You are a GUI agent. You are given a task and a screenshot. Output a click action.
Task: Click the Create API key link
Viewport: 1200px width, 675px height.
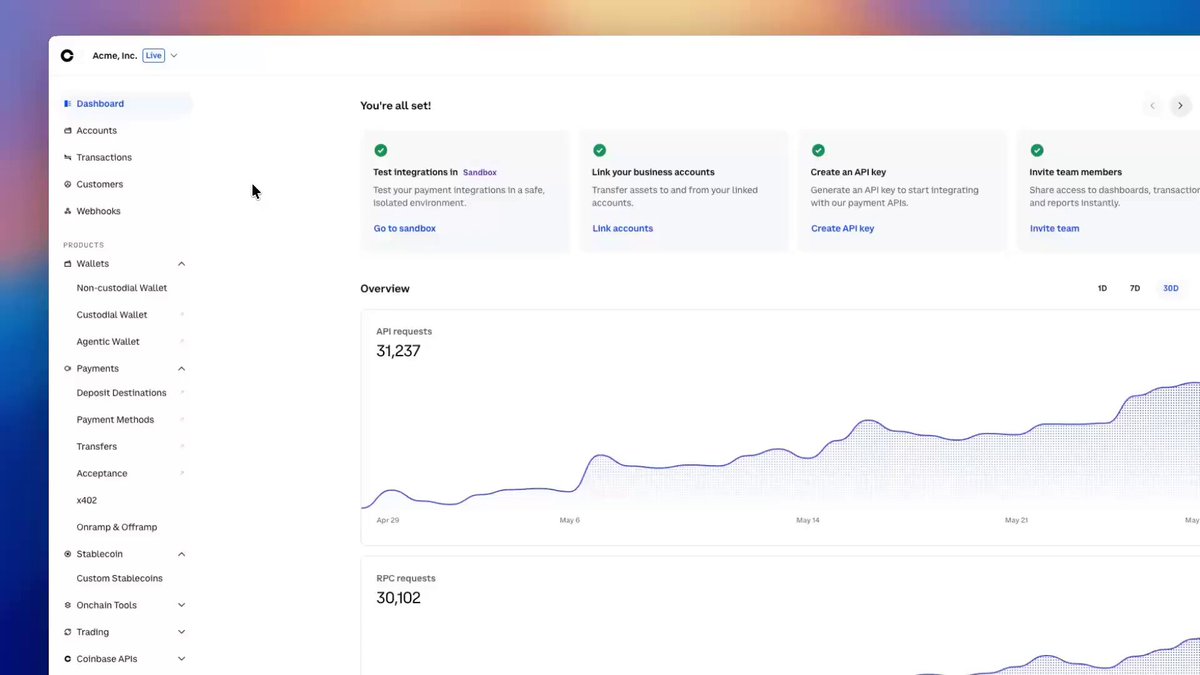pyautogui.click(x=843, y=229)
